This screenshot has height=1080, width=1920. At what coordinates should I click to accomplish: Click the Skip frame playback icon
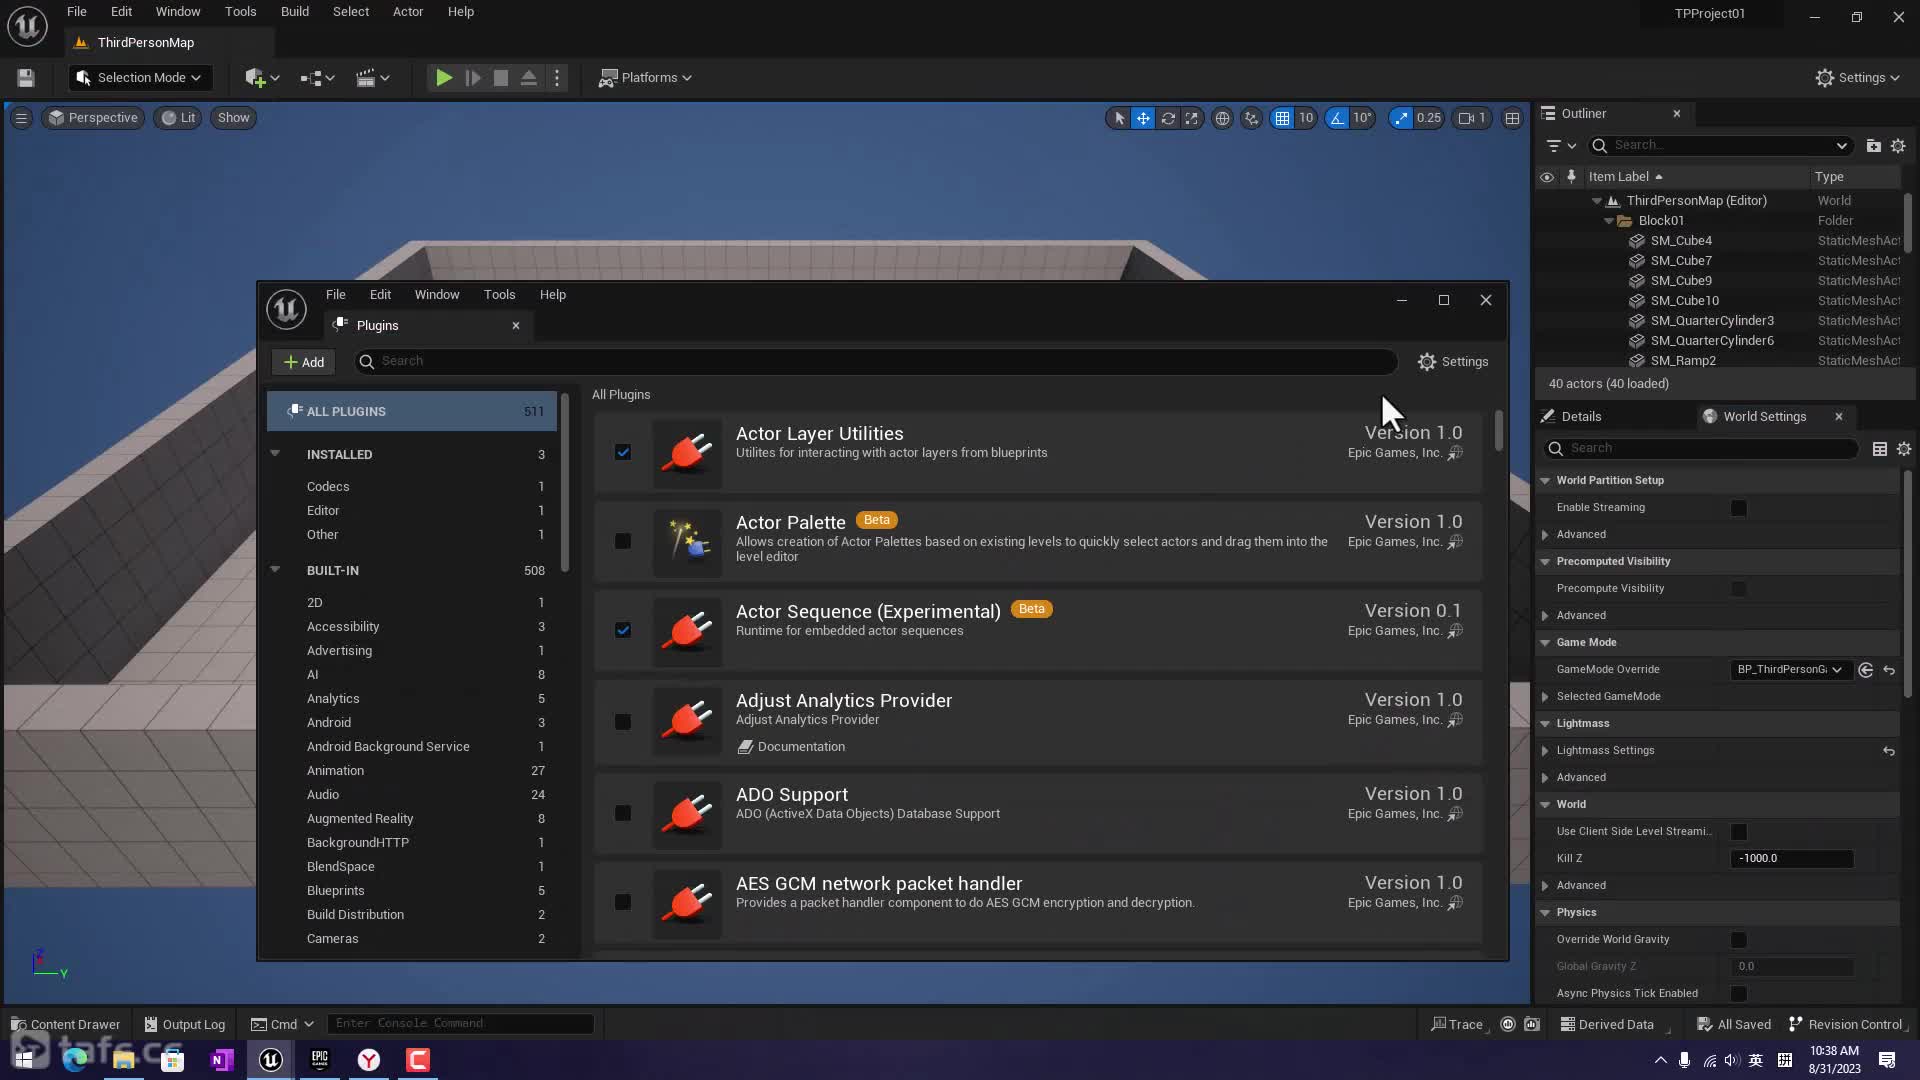pos(473,78)
